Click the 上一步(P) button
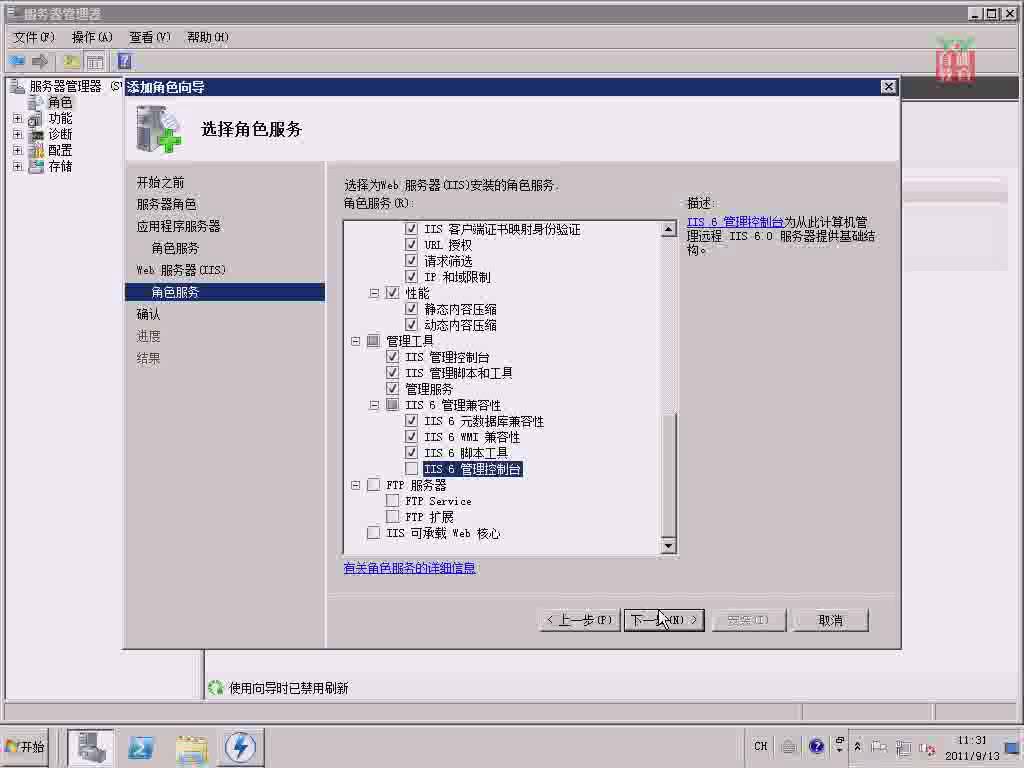 580,620
